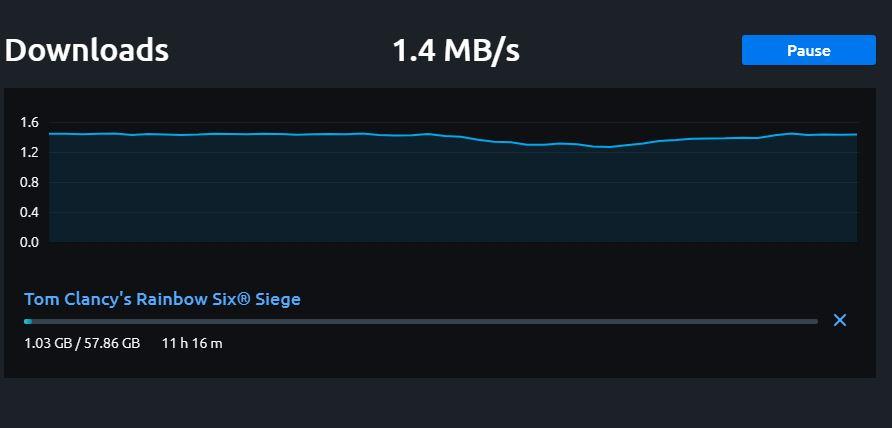Click the 11 h 16 m time remaining
The height and width of the screenshot is (428, 892).
[192, 344]
